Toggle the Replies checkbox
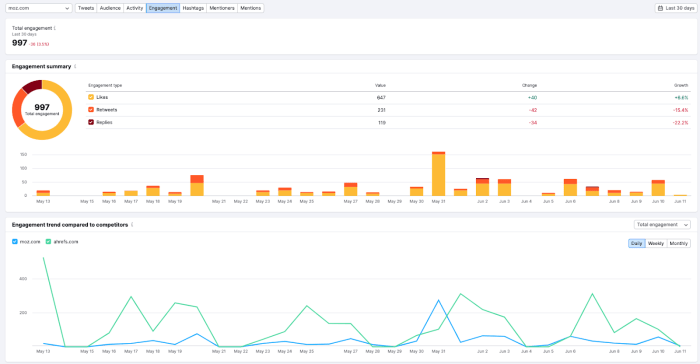The width and height of the screenshot is (700, 364). tap(91, 122)
